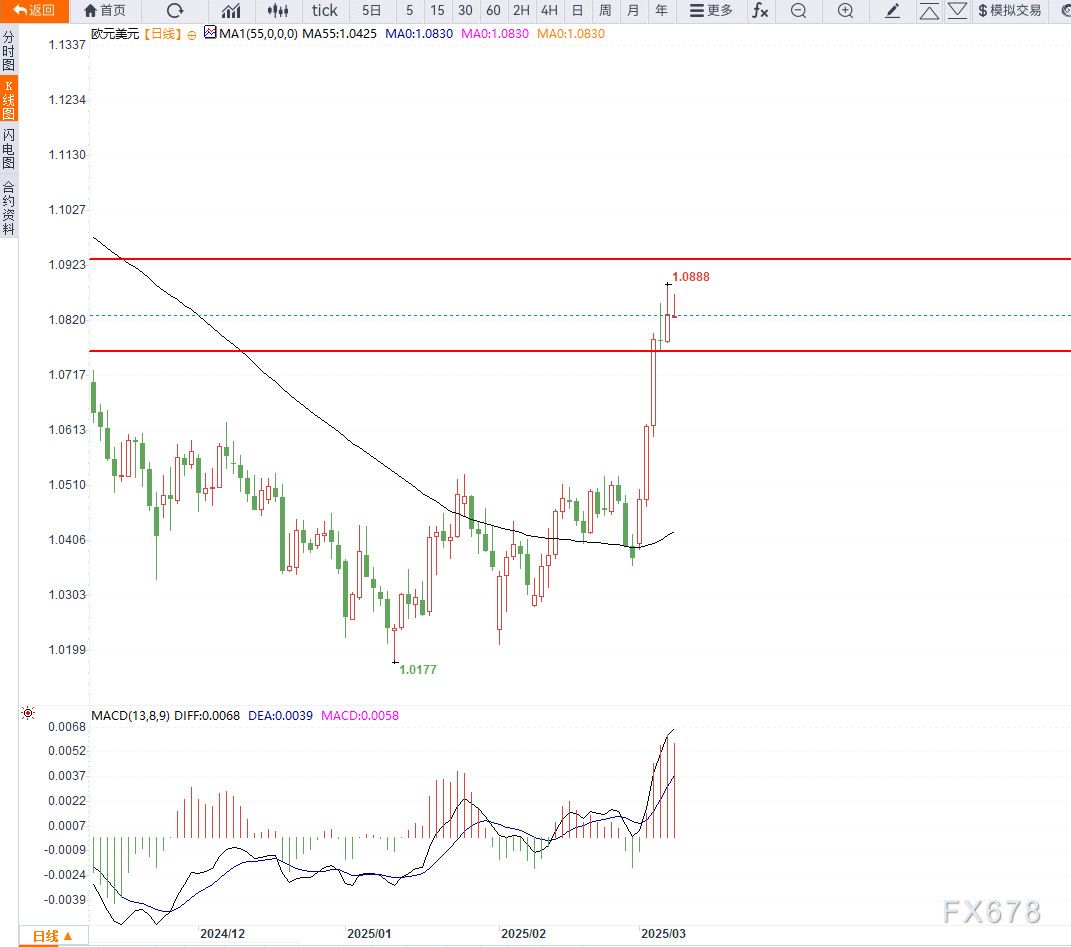The image size is (1071, 947).
Task: Click the MACD(13,8,9) indicator label
Action: click(130, 715)
